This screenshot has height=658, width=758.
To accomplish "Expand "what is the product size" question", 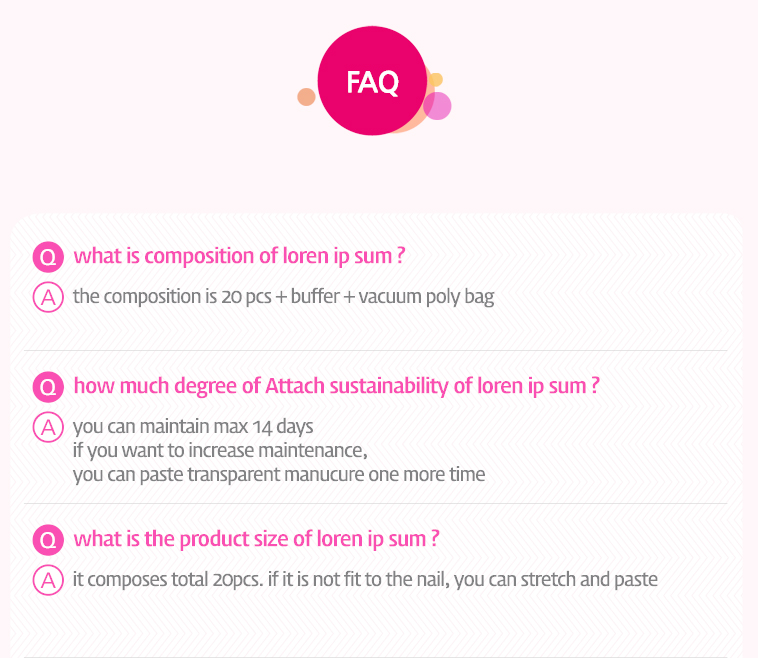I will click(256, 540).
